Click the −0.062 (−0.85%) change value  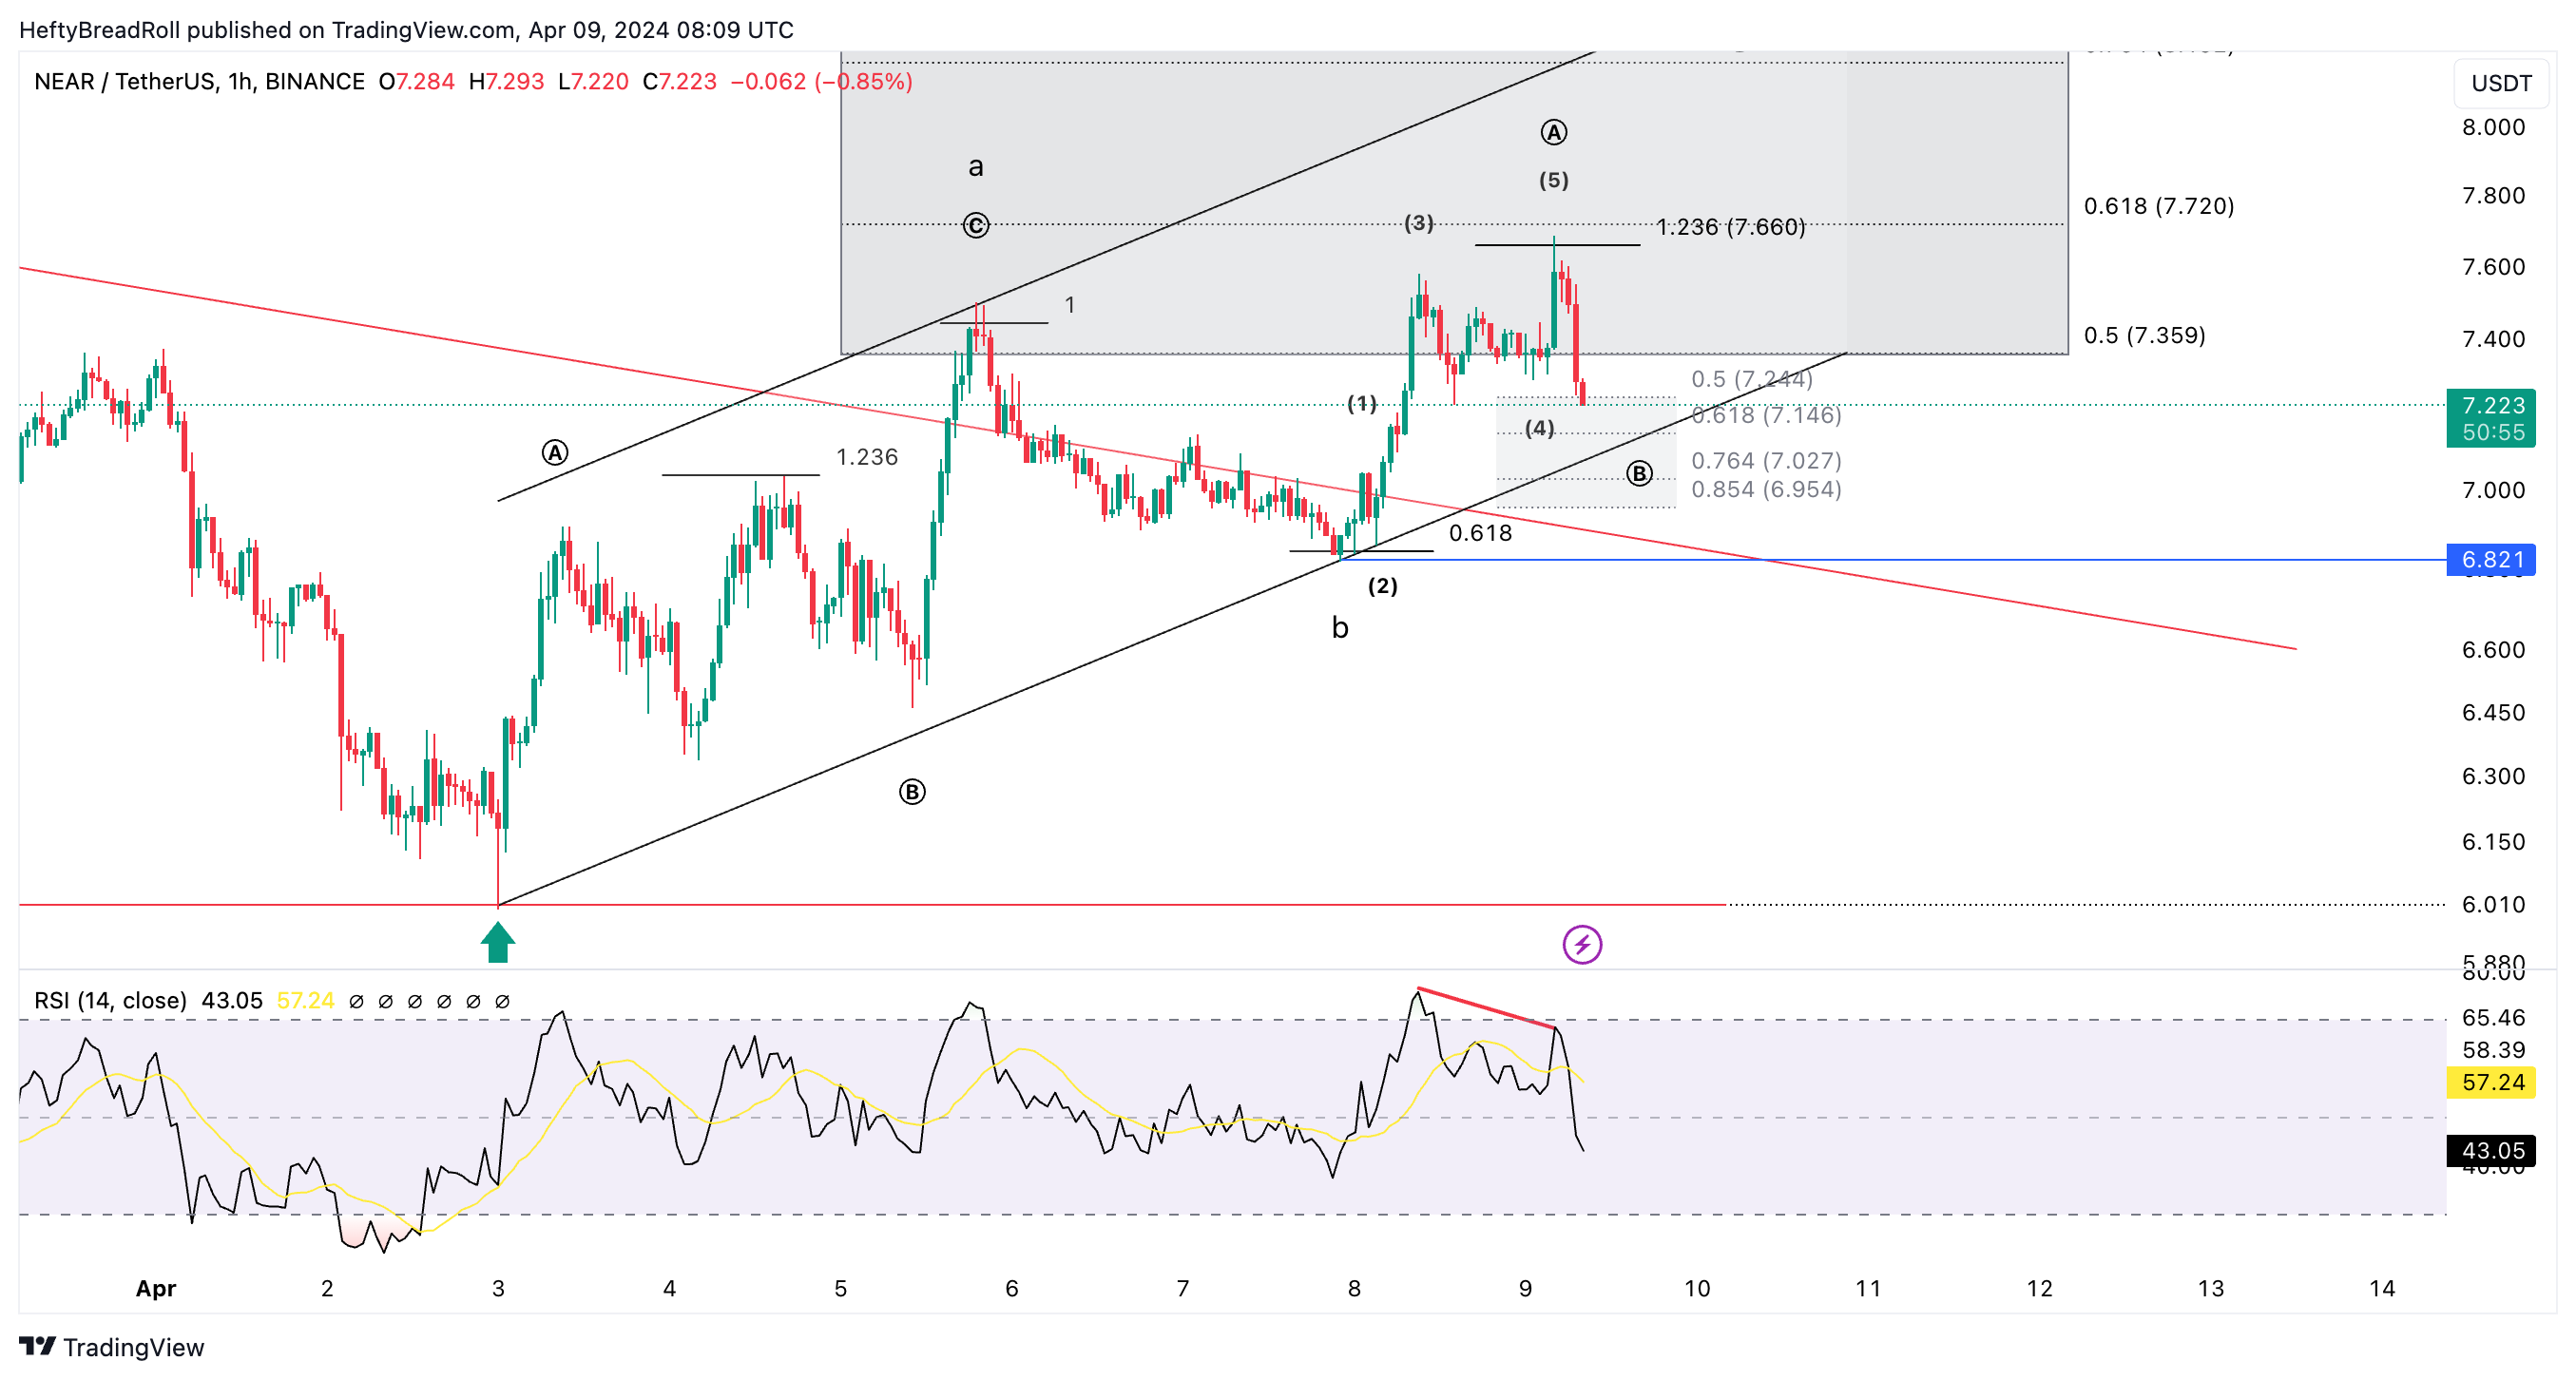821,81
